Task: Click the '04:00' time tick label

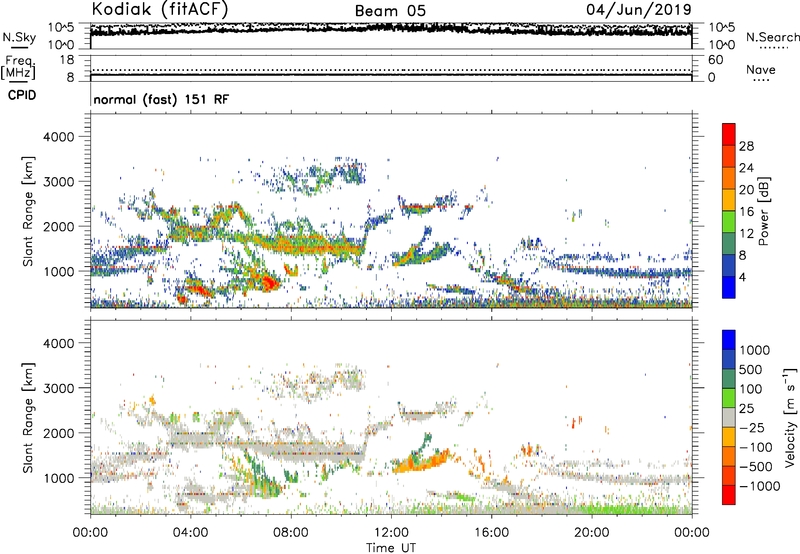Action: 191,533
